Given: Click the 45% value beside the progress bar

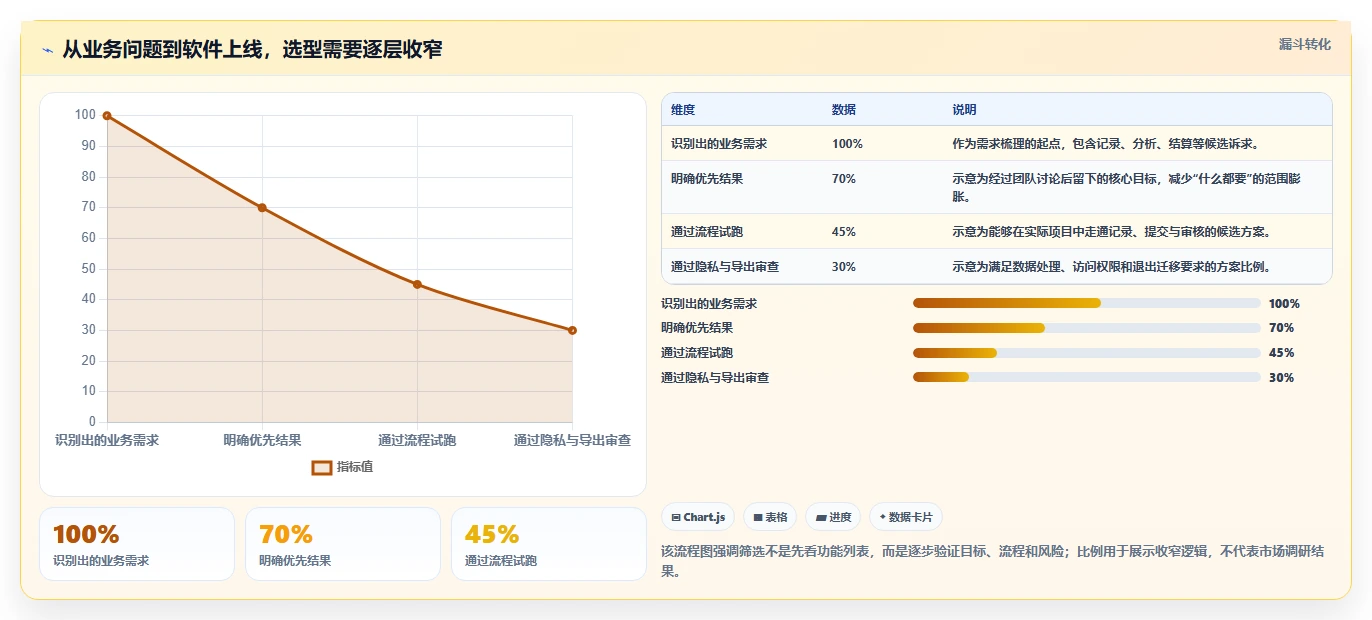Looking at the screenshot, I should 1281,353.
